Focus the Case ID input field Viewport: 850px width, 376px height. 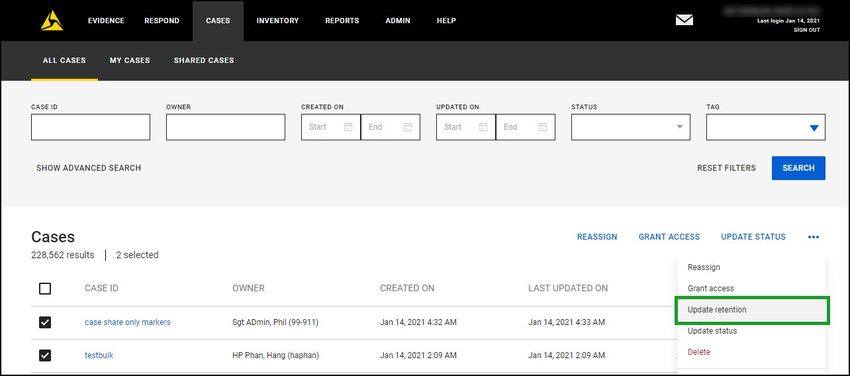(x=91, y=127)
